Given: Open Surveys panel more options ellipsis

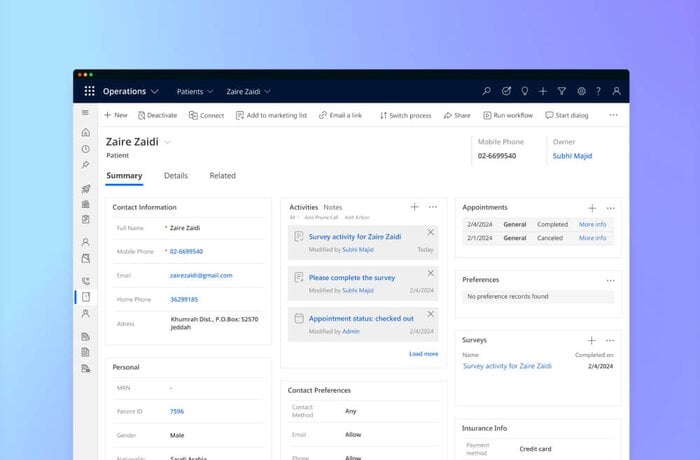Looking at the screenshot, I should [x=610, y=341].
